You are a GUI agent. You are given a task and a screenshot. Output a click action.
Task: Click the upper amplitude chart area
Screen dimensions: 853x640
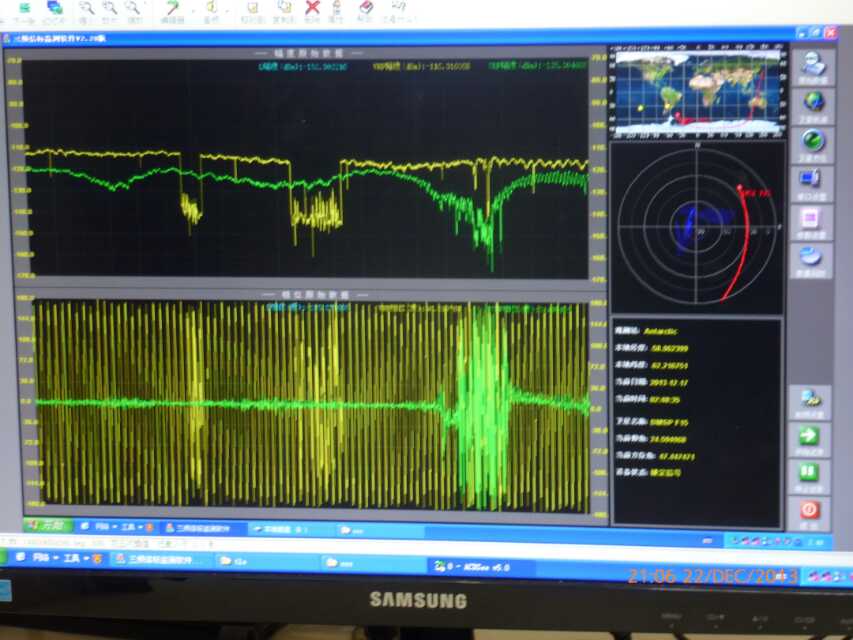point(305,170)
